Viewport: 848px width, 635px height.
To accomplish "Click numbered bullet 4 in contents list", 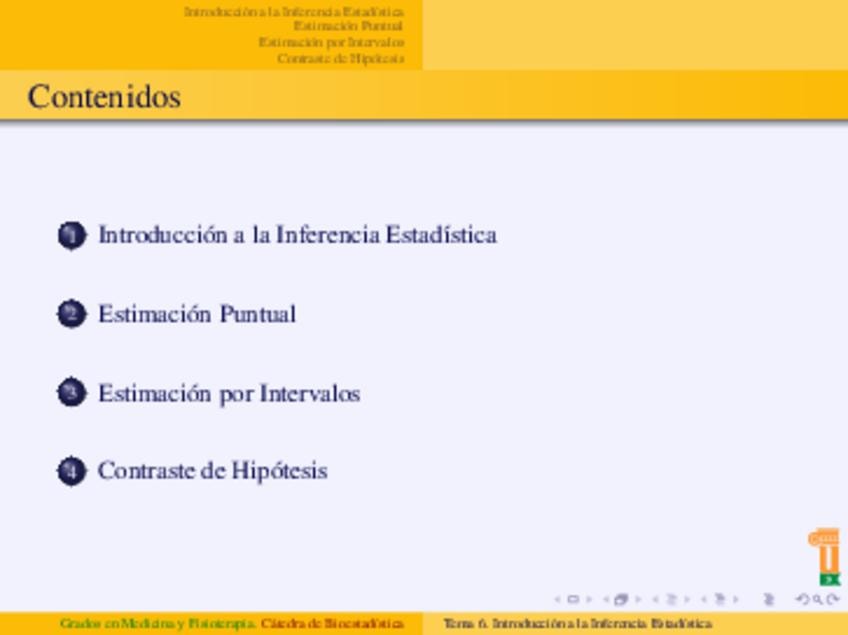I will [72, 471].
